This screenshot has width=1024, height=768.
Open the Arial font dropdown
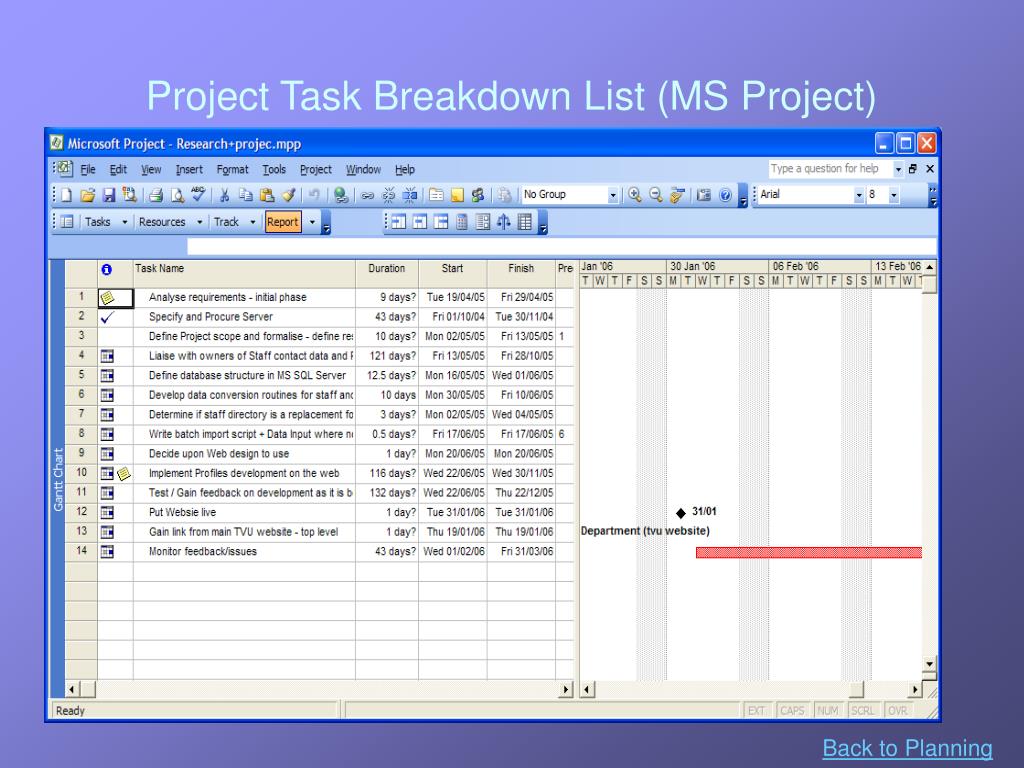pyautogui.click(x=859, y=195)
